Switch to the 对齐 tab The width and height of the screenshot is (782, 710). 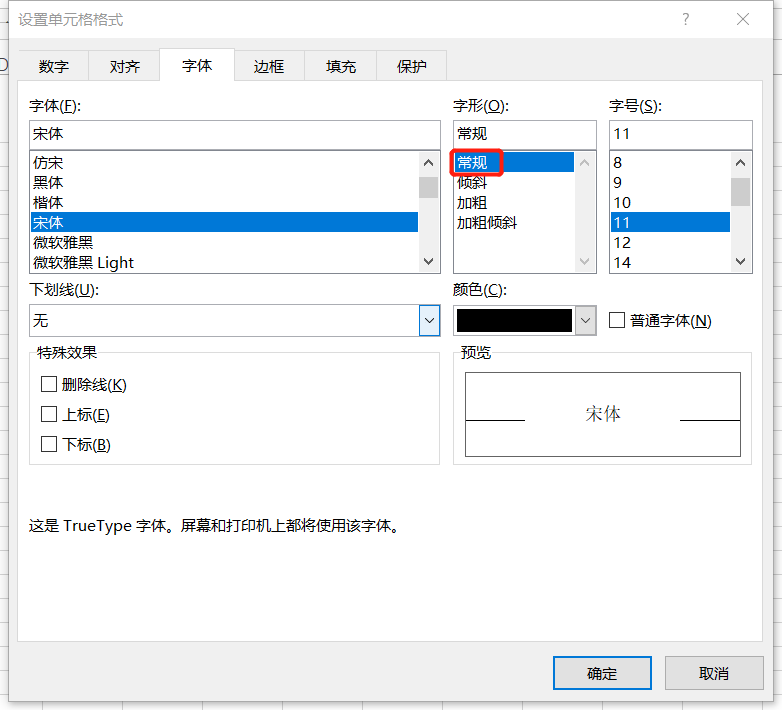[124, 66]
